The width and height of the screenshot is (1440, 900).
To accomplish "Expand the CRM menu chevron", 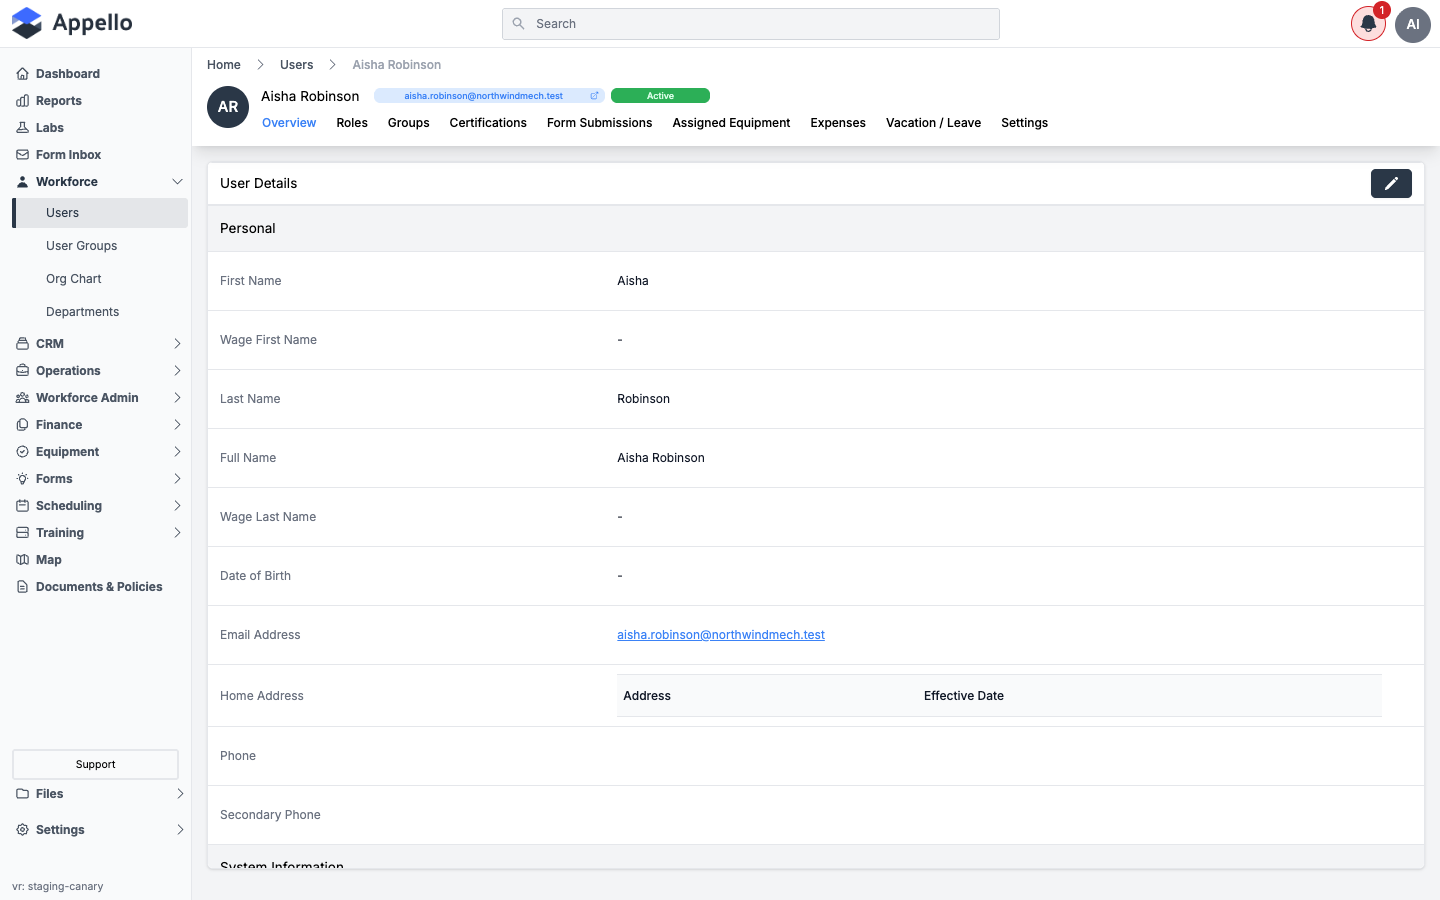I will click(x=177, y=344).
